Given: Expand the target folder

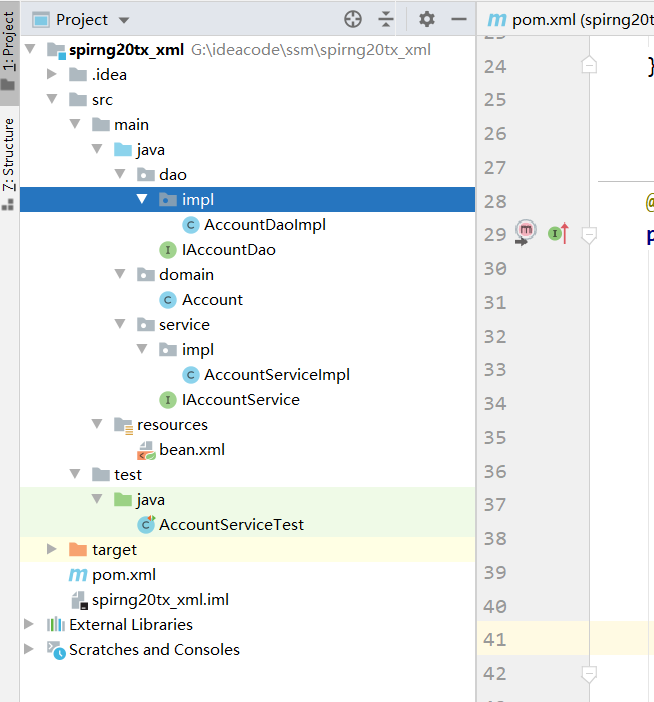Looking at the screenshot, I should tap(52, 549).
